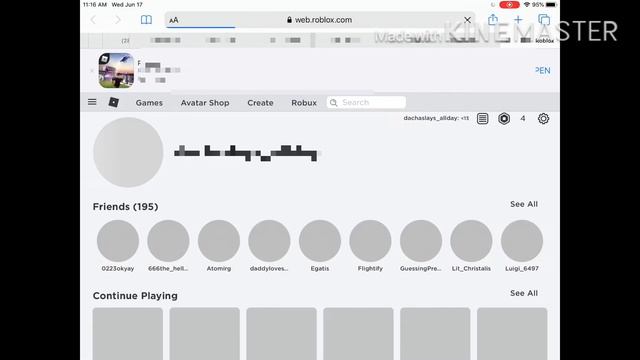
Task: Tap the AA reader text-size button
Action: [174, 20]
